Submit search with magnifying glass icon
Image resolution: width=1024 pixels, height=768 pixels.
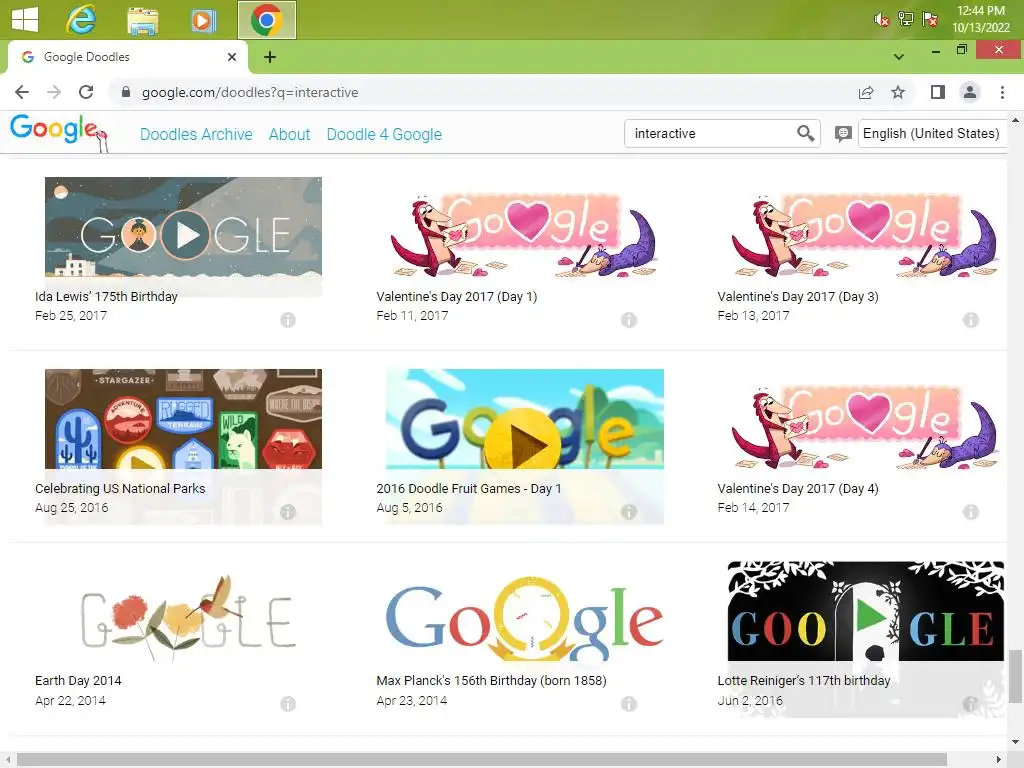click(806, 133)
